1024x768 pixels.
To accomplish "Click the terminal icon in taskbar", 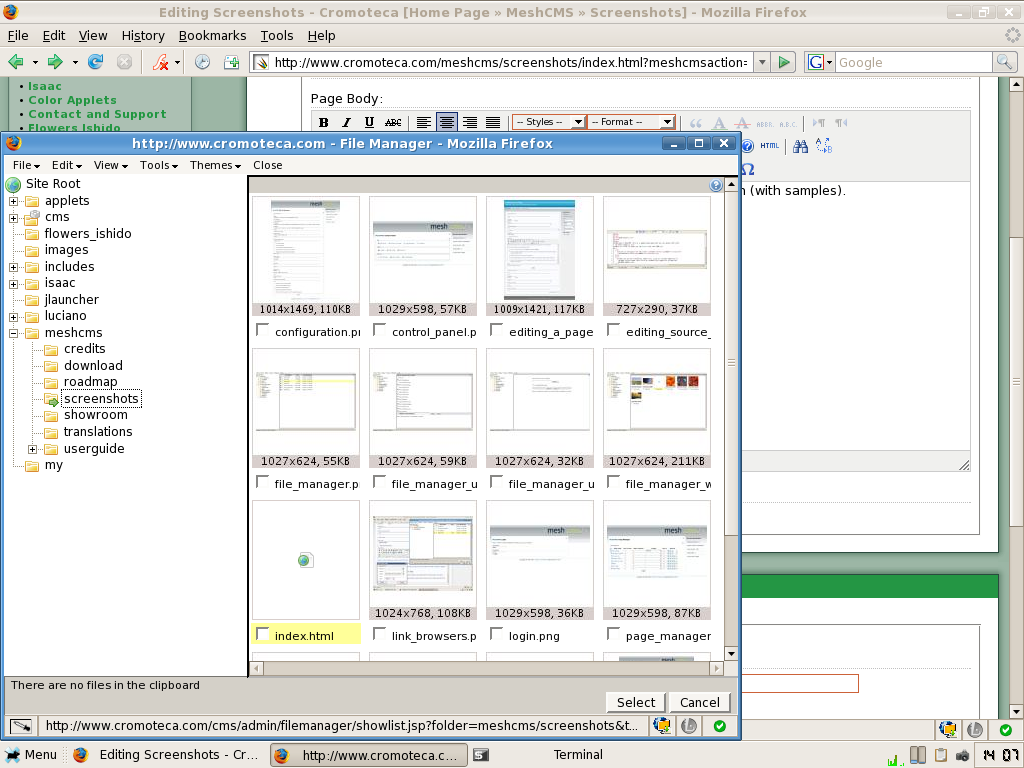I will tap(481, 755).
